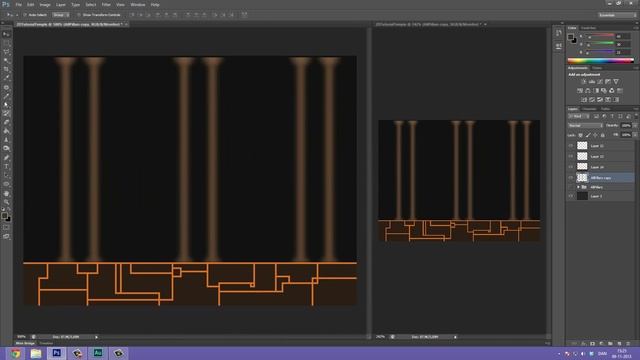Click the delete layer trash icon
Viewport: 640px width, 360px height.
[628, 344]
